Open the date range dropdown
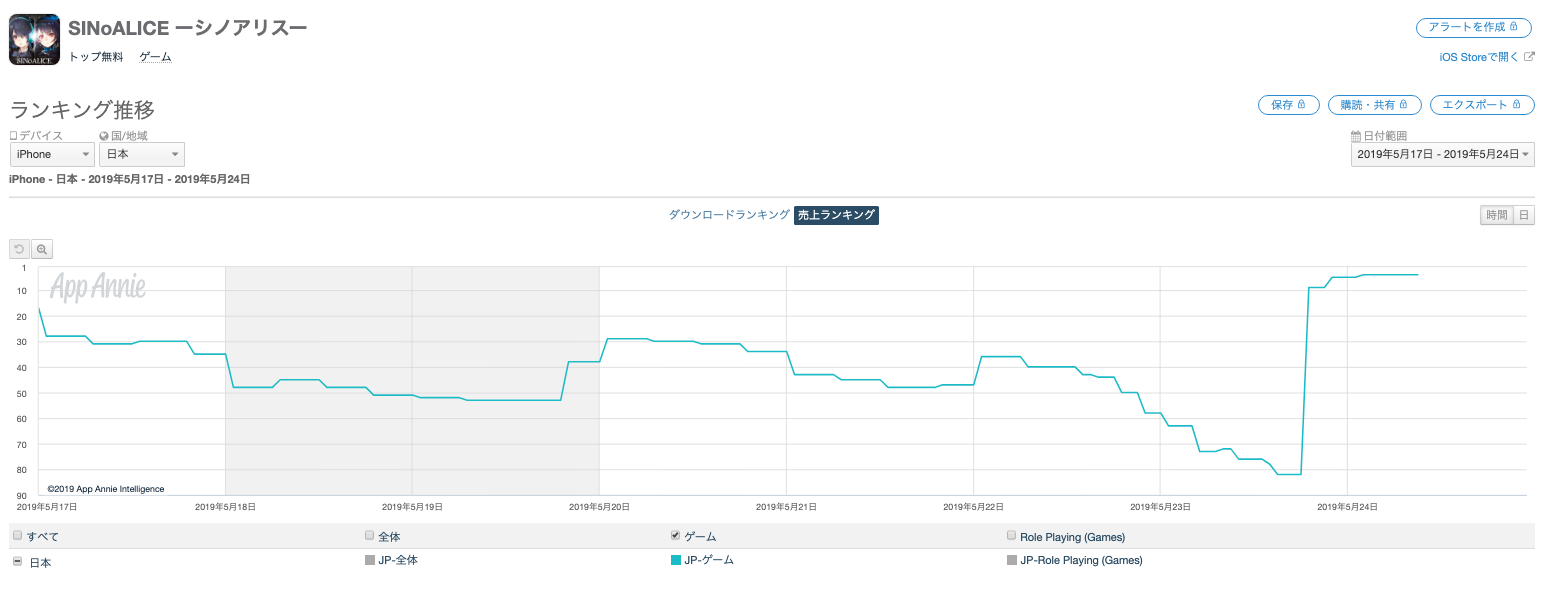This screenshot has height=590, width=1541. tap(1442, 154)
